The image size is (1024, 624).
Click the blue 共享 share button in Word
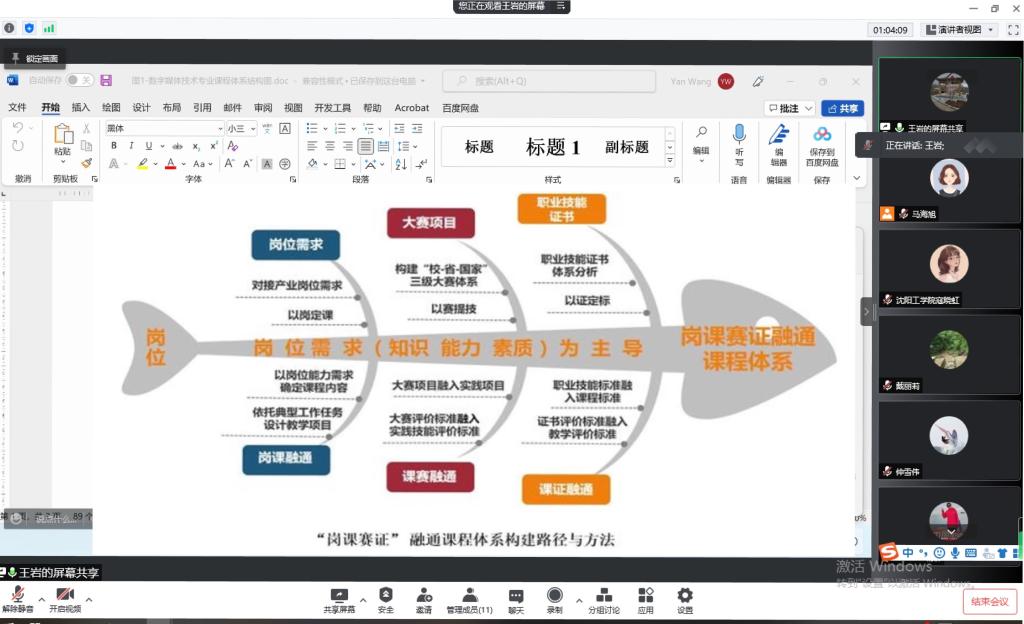[842, 108]
